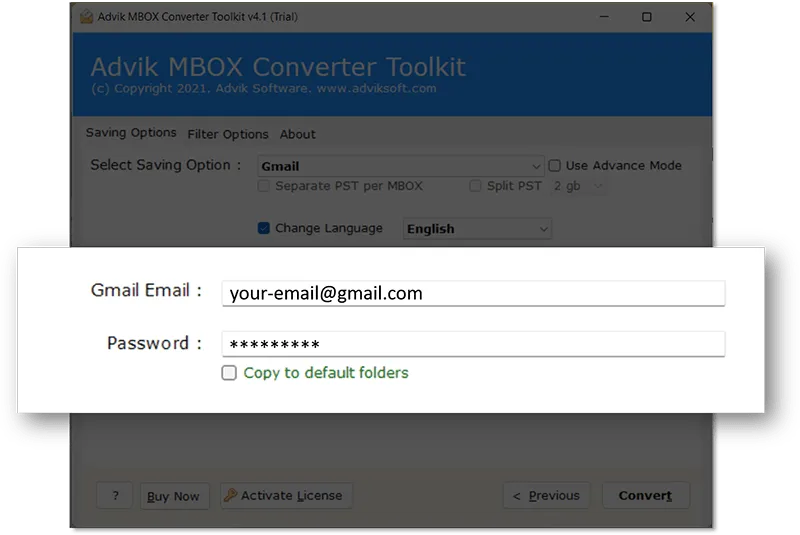Open the 2 gb split size dropdown
Viewport: 800px width, 535px height.
coord(578,186)
